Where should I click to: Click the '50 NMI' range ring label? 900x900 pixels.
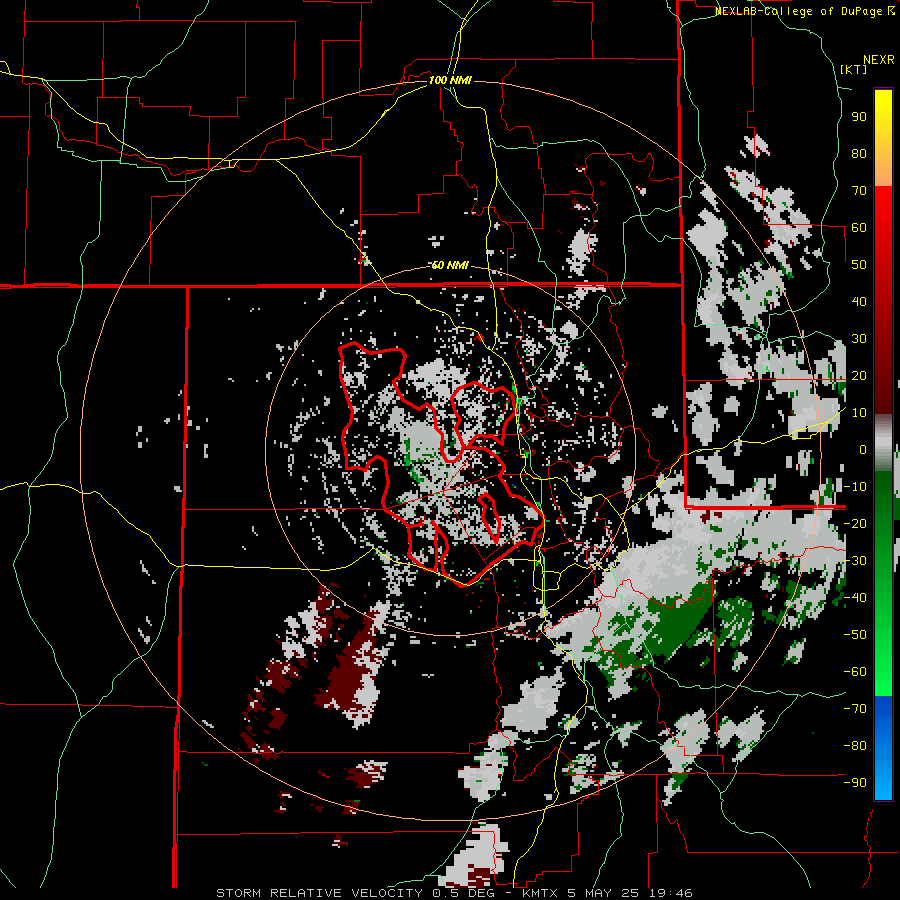(450, 265)
